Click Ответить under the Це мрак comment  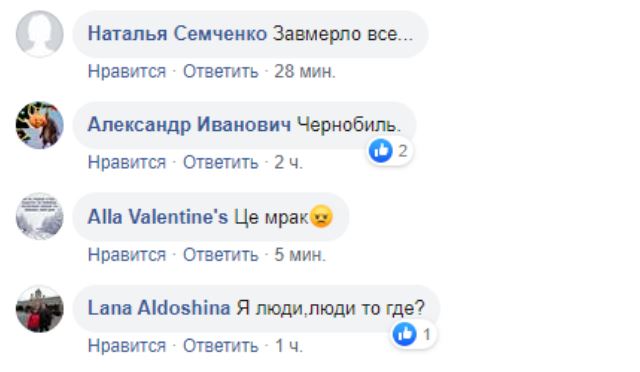[x=220, y=255]
